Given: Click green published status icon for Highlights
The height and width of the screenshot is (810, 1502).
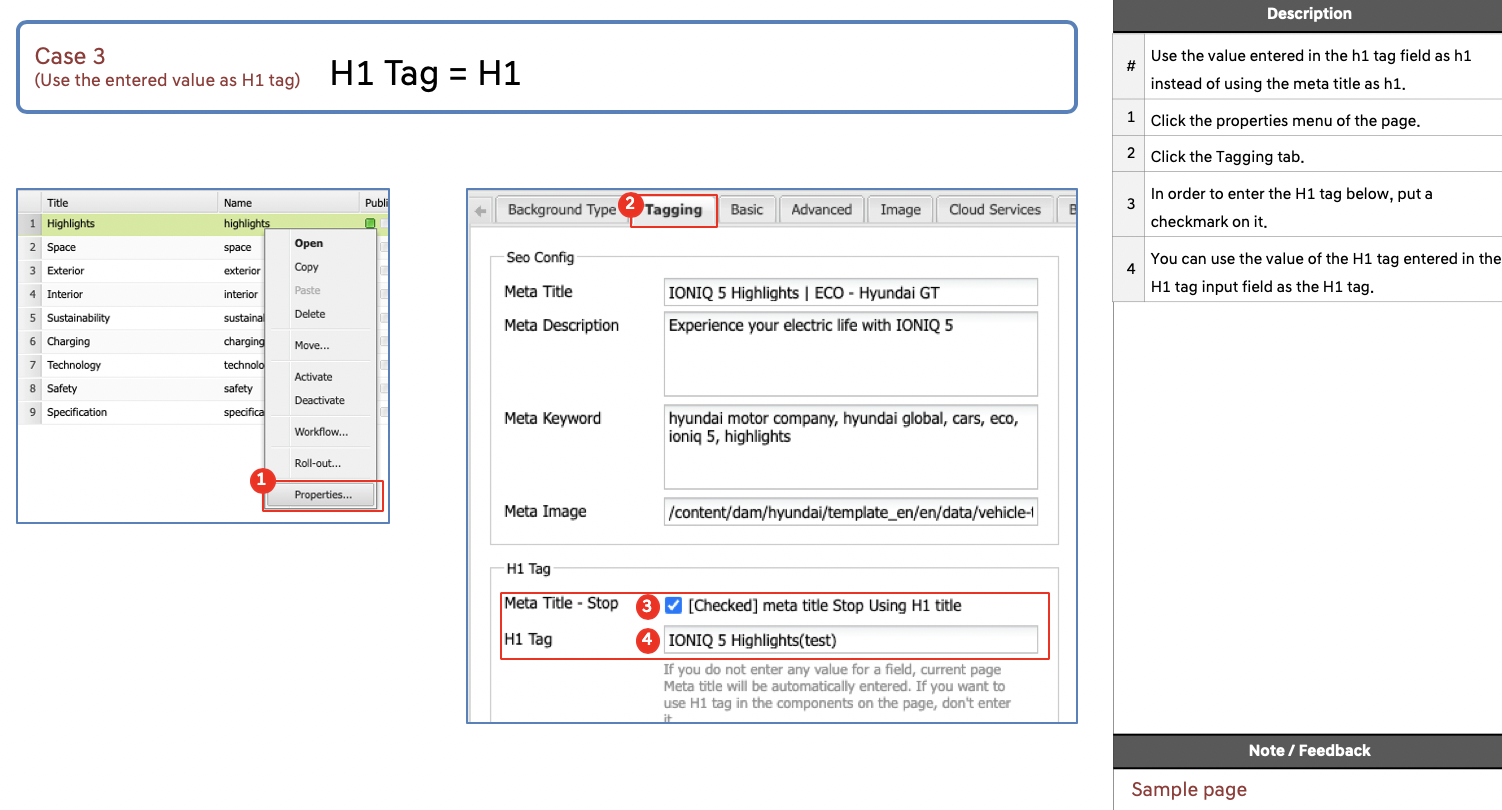Looking at the screenshot, I should pyautogui.click(x=370, y=224).
